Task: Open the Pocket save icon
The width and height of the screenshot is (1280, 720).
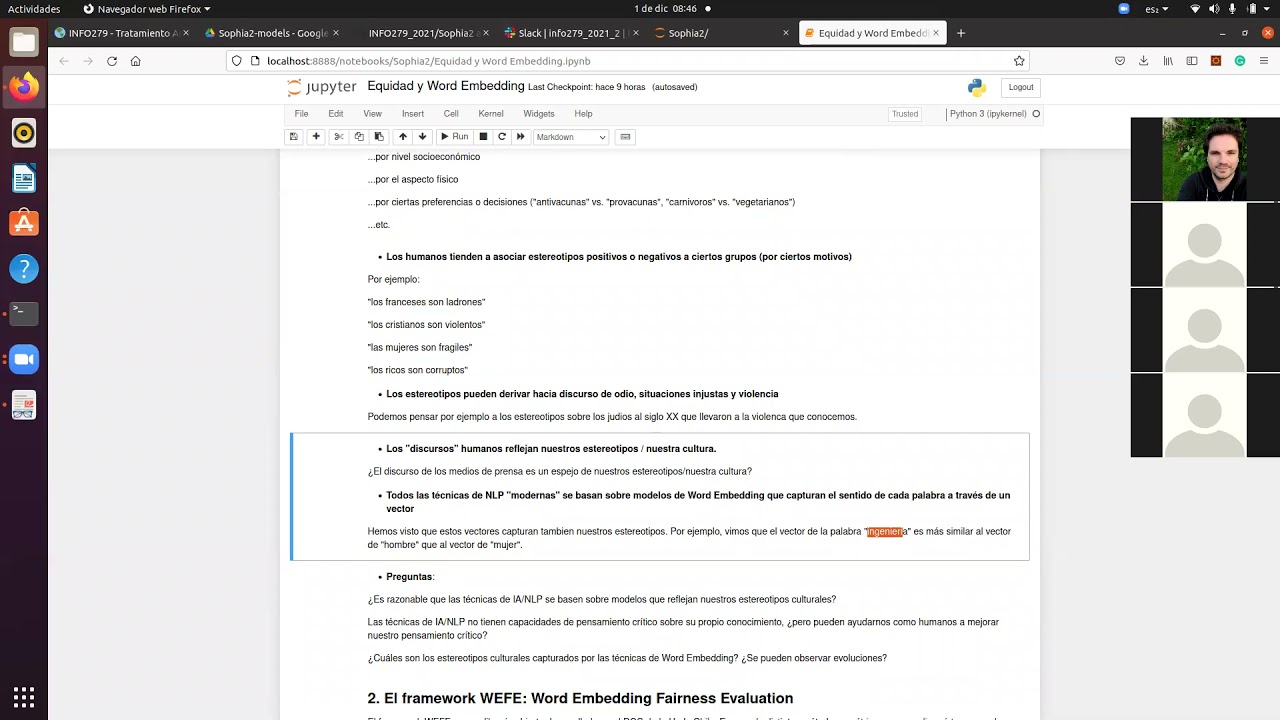Action: pyautogui.click(x=1120, y=61)
